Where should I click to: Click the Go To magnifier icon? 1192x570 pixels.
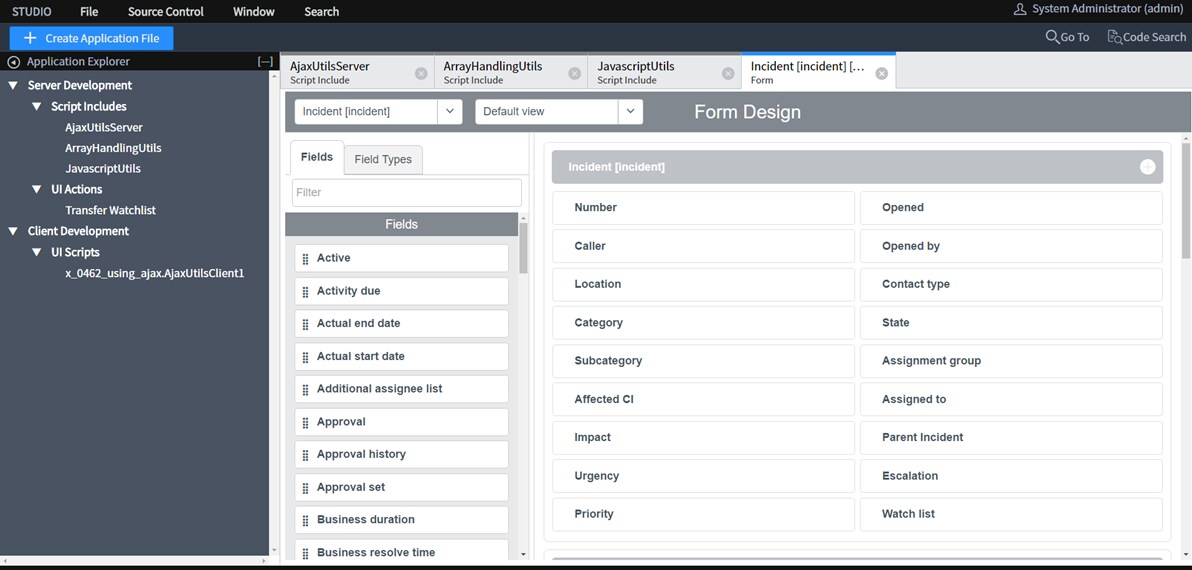[1052, 36]
